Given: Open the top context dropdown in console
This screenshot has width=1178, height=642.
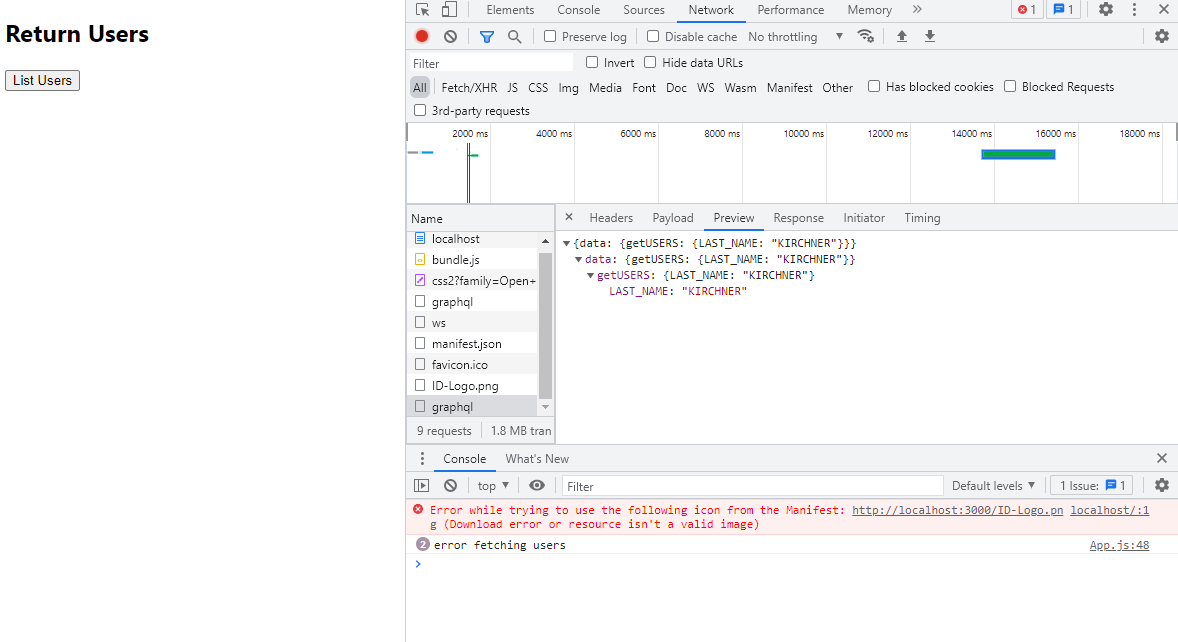Looking at the screenshot, I should 493,486.
